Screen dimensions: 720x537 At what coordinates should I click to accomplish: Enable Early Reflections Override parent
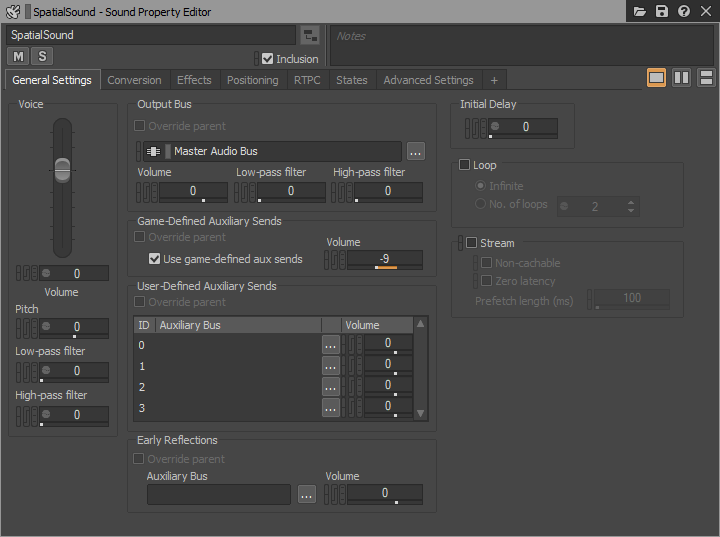(139, 458)
